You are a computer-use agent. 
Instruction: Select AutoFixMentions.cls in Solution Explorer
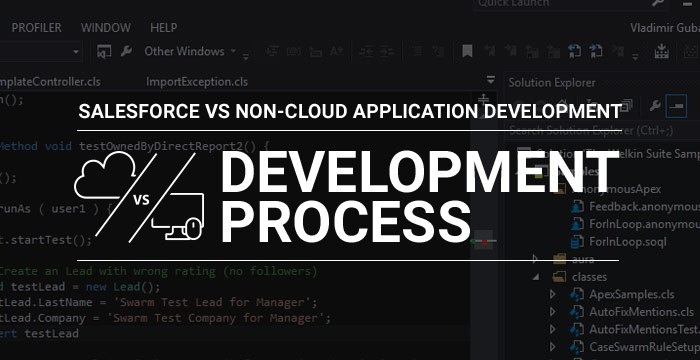(x=642, y=312)
